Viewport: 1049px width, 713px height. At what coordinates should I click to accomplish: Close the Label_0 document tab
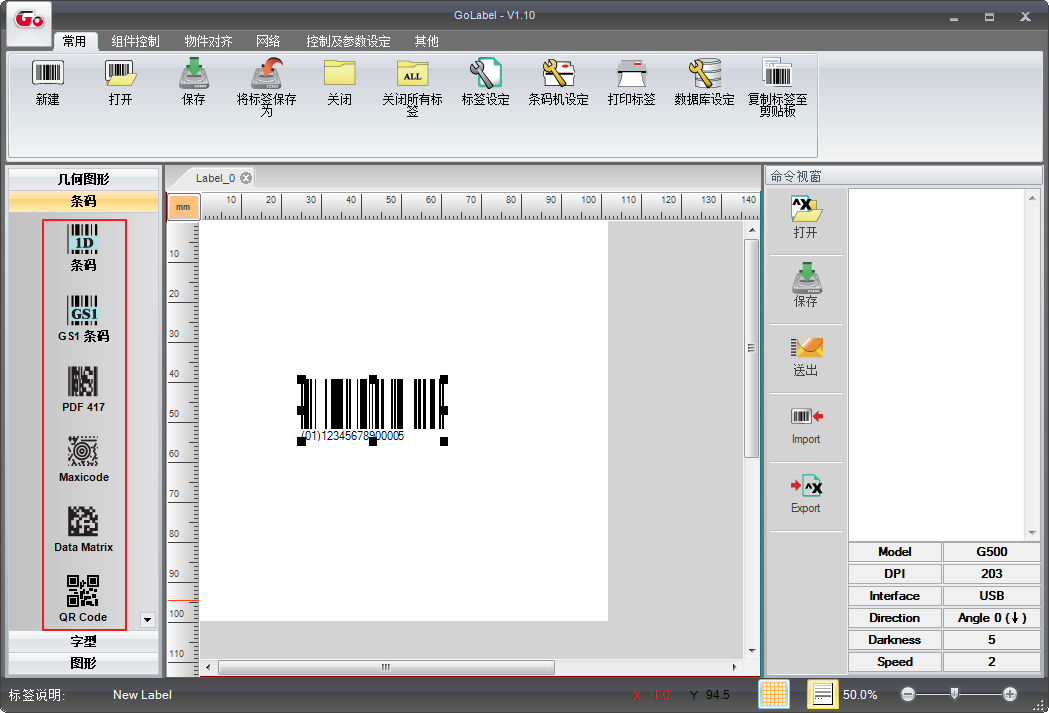pyautogui.click(x=246, y=178)
